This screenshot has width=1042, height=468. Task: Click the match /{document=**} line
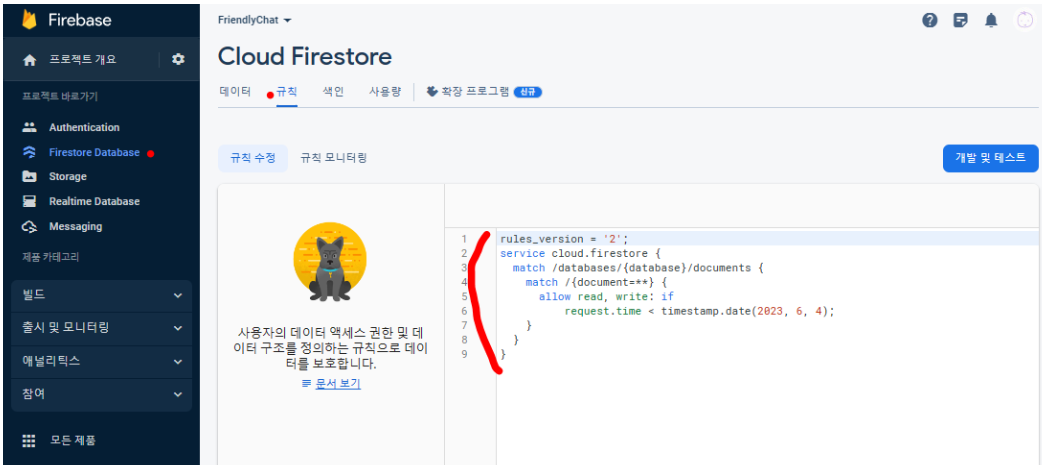(x=596, y=283)
